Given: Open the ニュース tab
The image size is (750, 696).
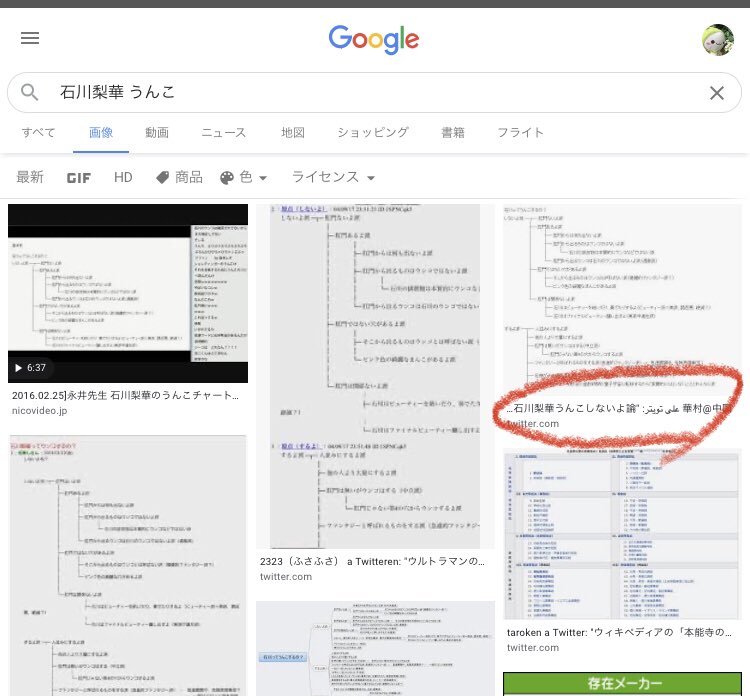Looking at the screenshot, I should pos(223,133).
